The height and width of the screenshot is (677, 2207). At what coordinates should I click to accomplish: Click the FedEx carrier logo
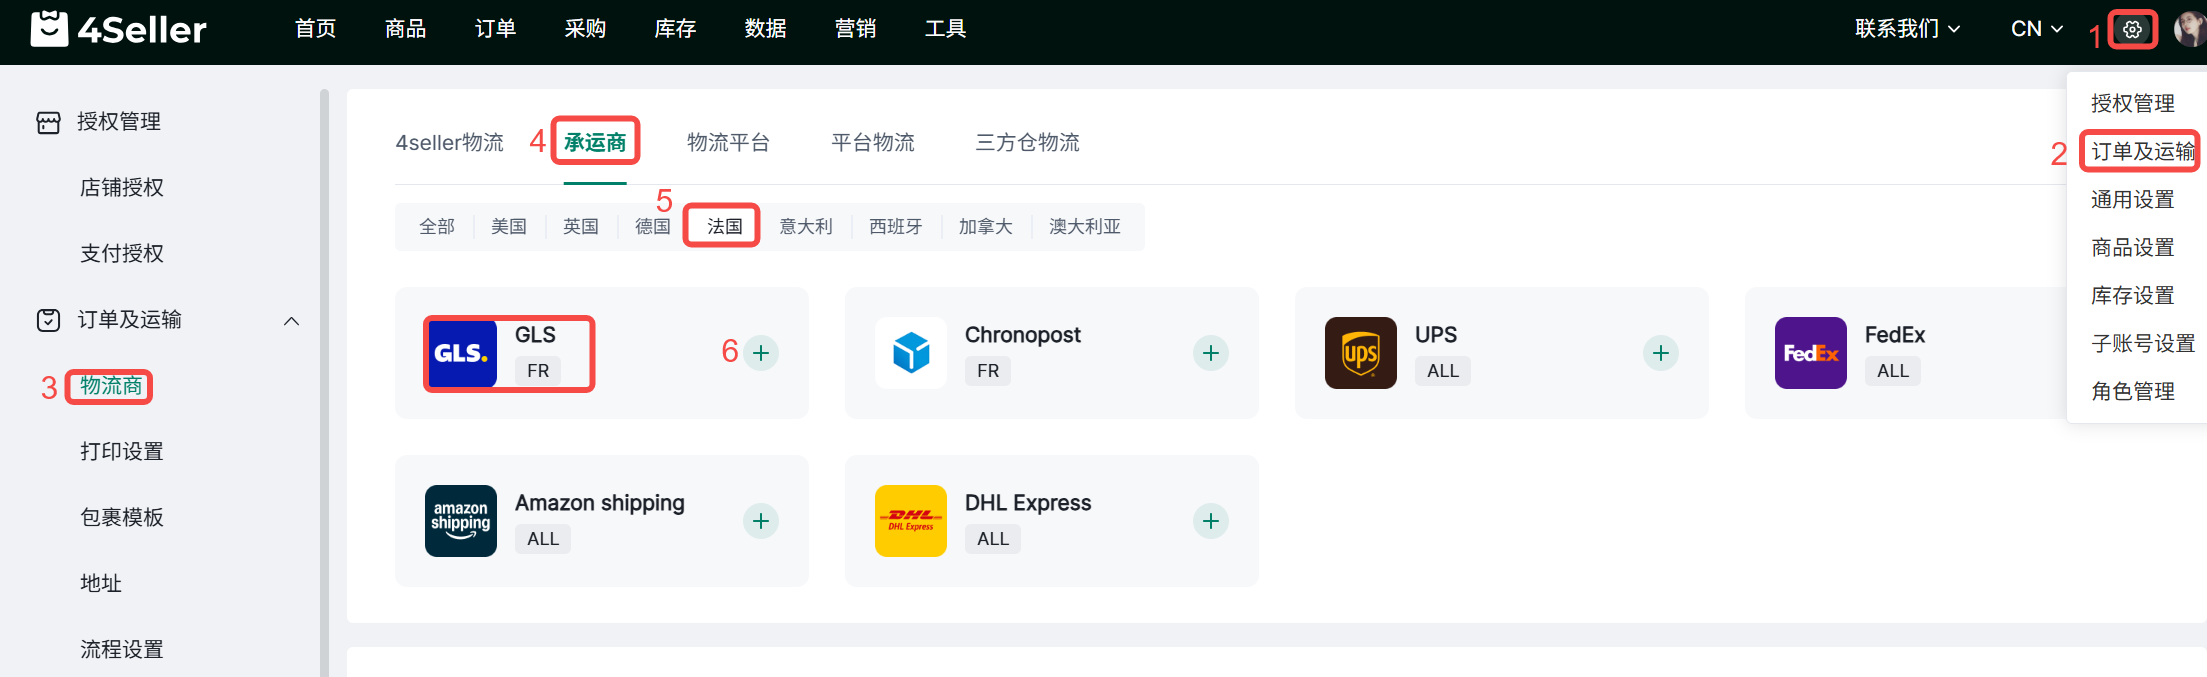click(1810, 353)
